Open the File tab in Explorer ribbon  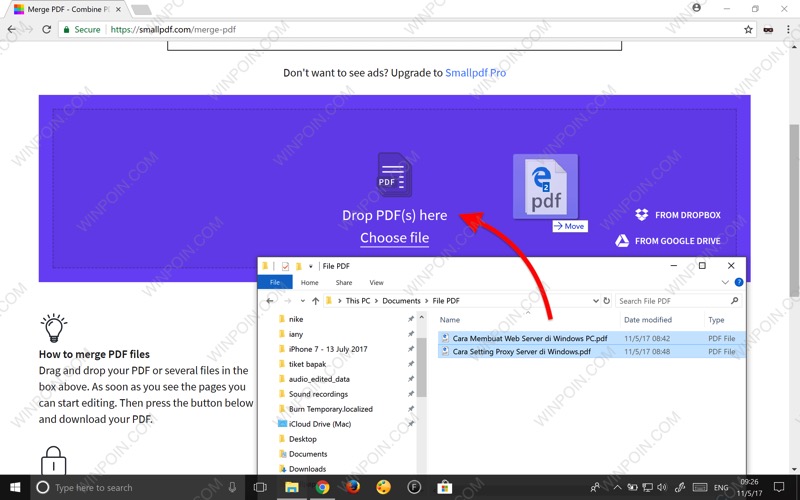click(x=275, y=282)
